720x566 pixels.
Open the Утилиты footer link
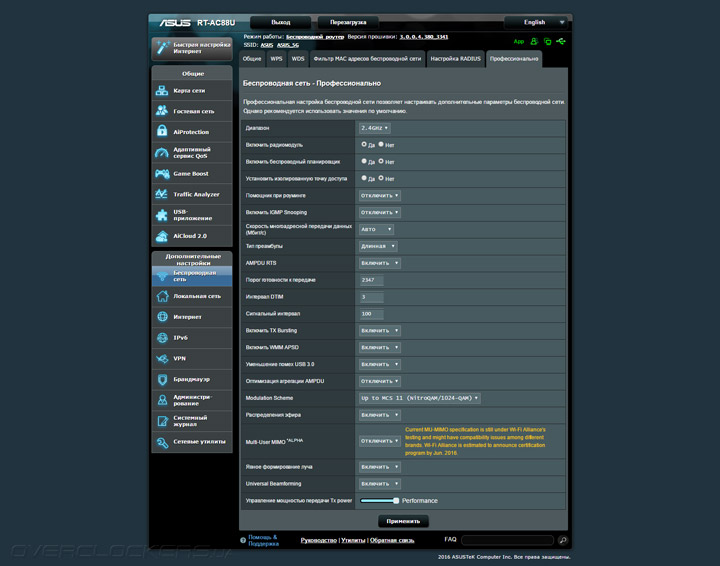pyautogui.click(x=353, y=540)
